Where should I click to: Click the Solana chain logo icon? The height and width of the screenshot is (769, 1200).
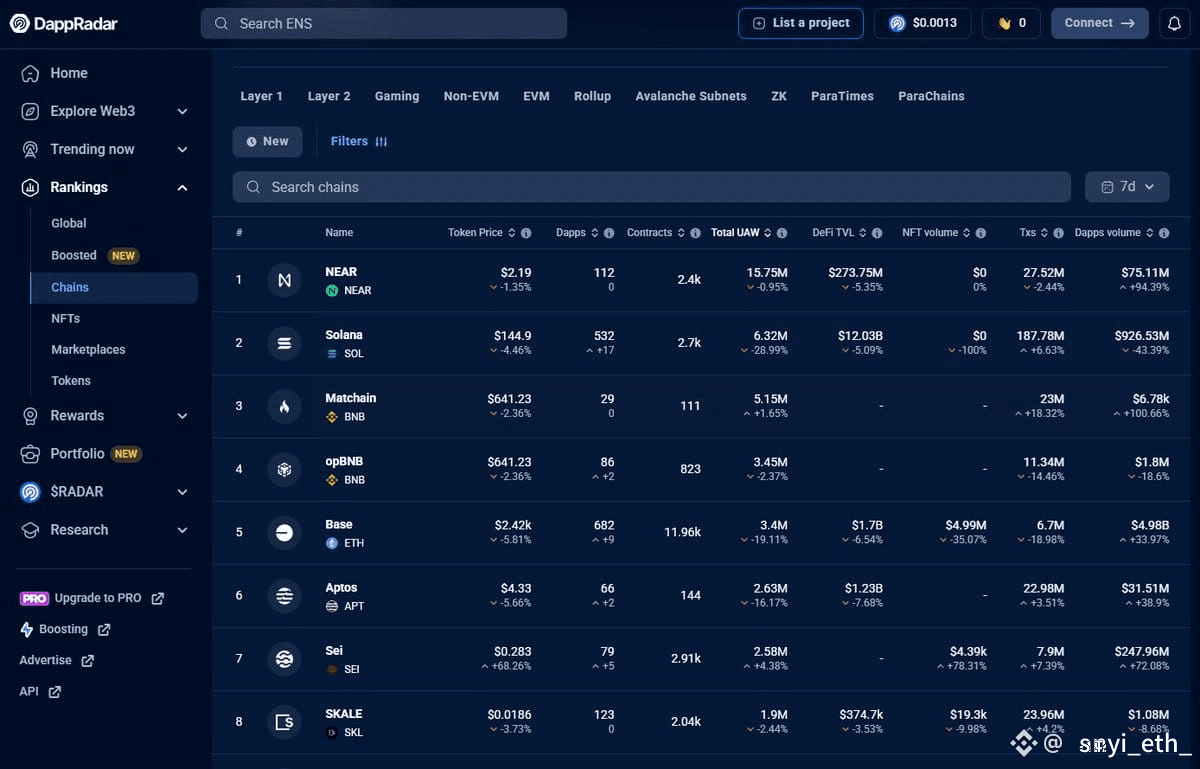(x=284, y=343)
